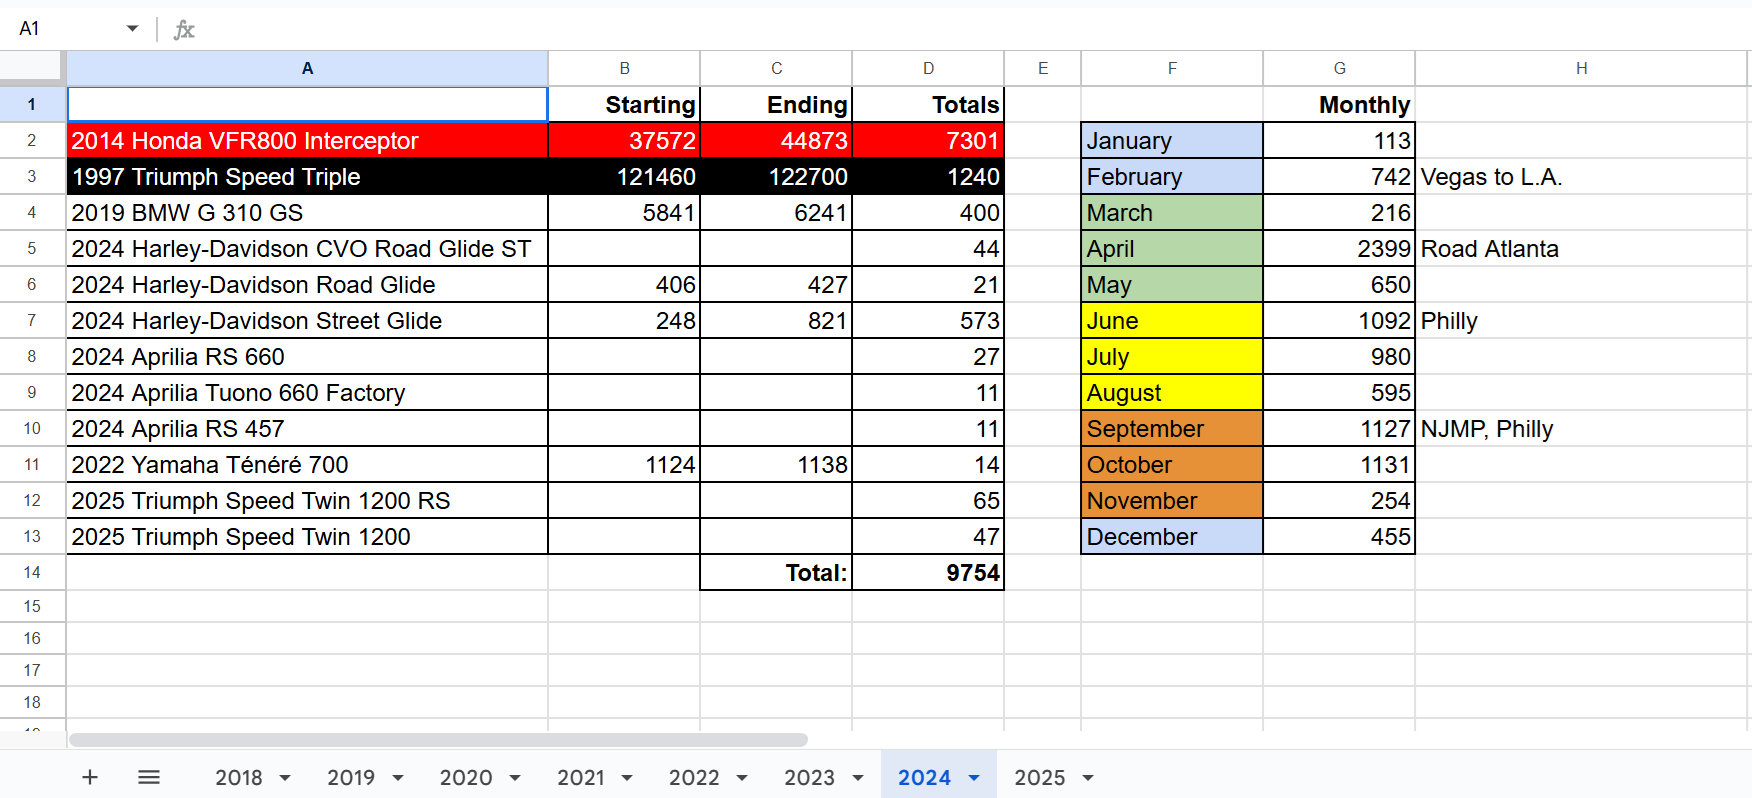Select the ending value 122700 cell
The height and width of the screenshot is (798, 1752).
click(x=776, y=177)
